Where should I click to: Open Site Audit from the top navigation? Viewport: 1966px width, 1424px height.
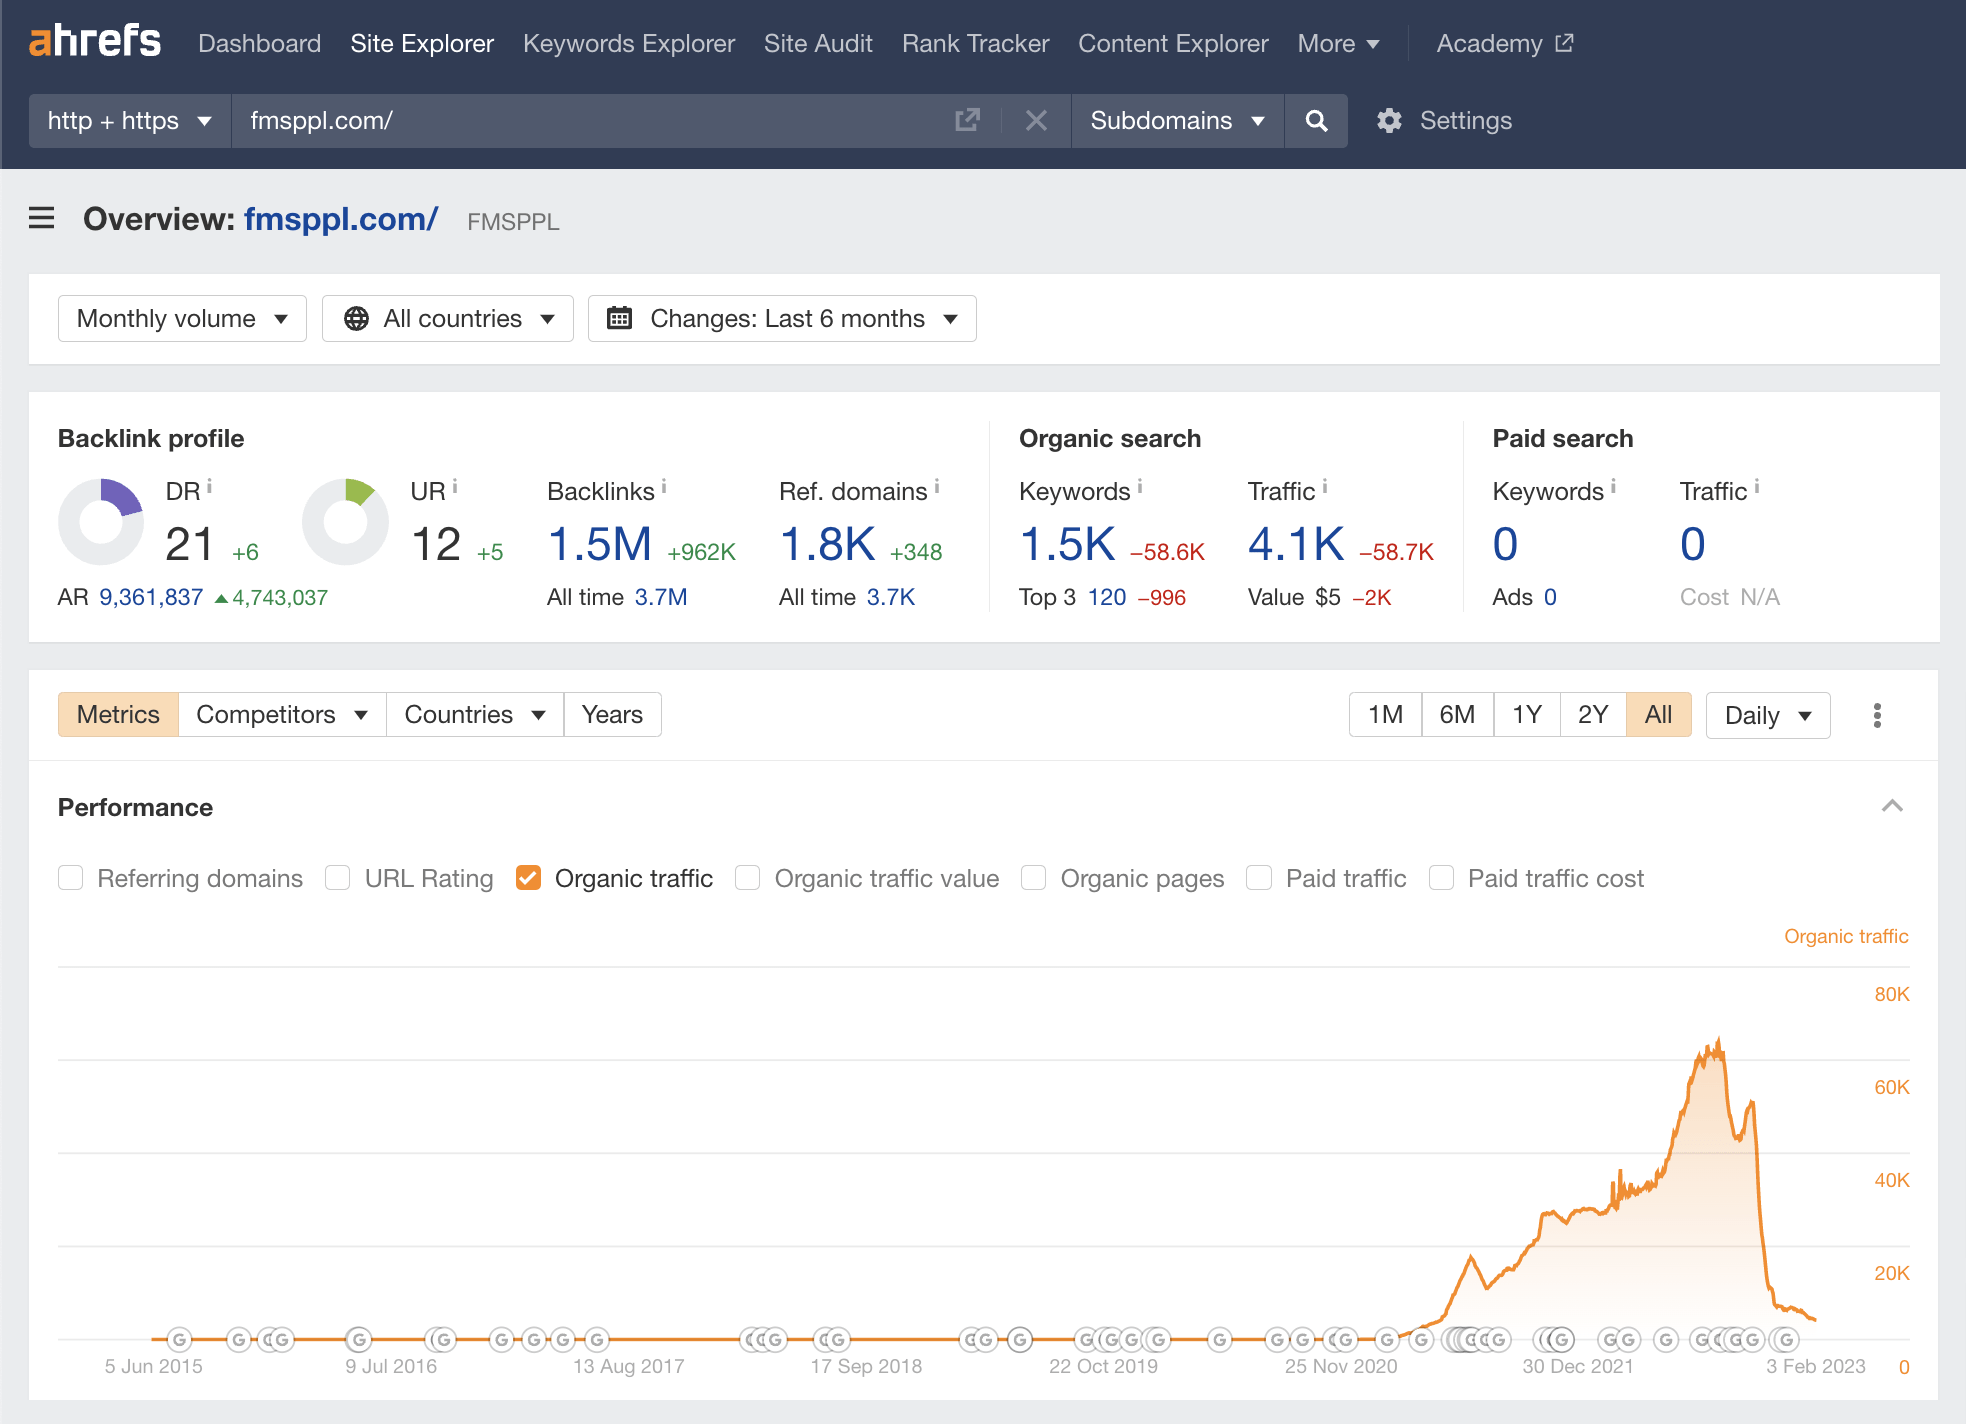[x=818, y=43]
